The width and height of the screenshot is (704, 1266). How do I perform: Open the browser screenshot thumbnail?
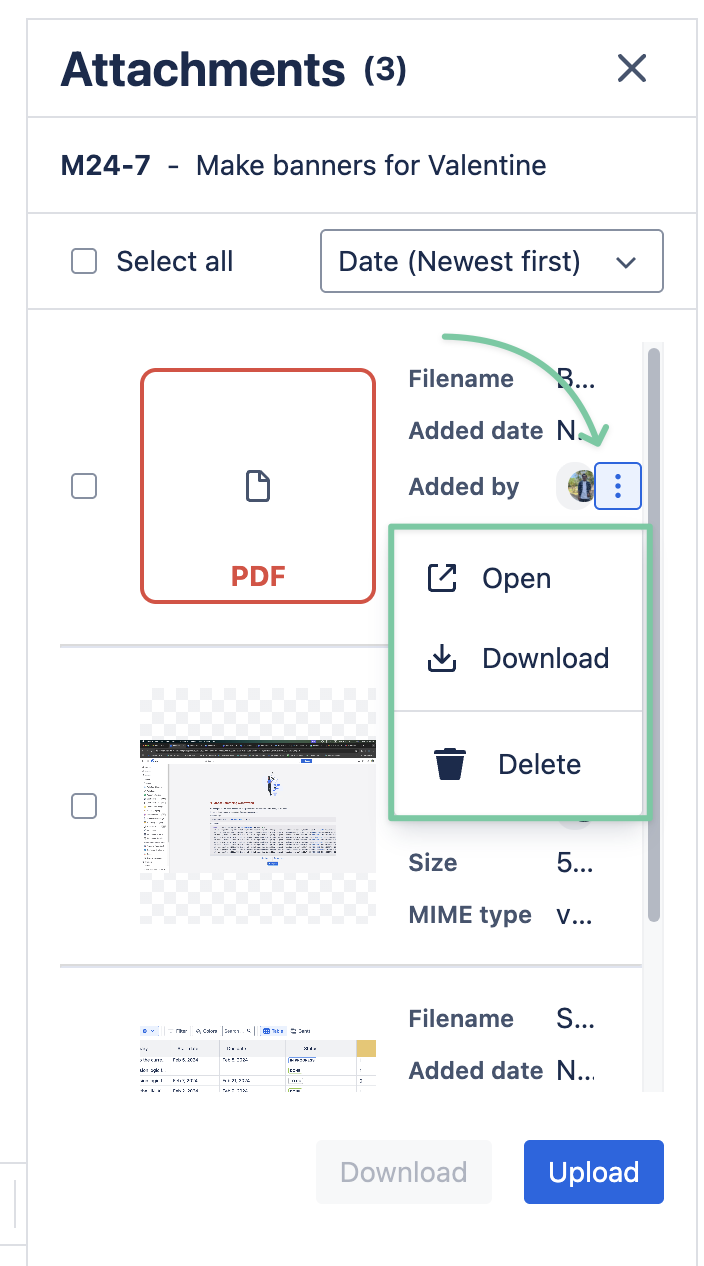(258, 806)
